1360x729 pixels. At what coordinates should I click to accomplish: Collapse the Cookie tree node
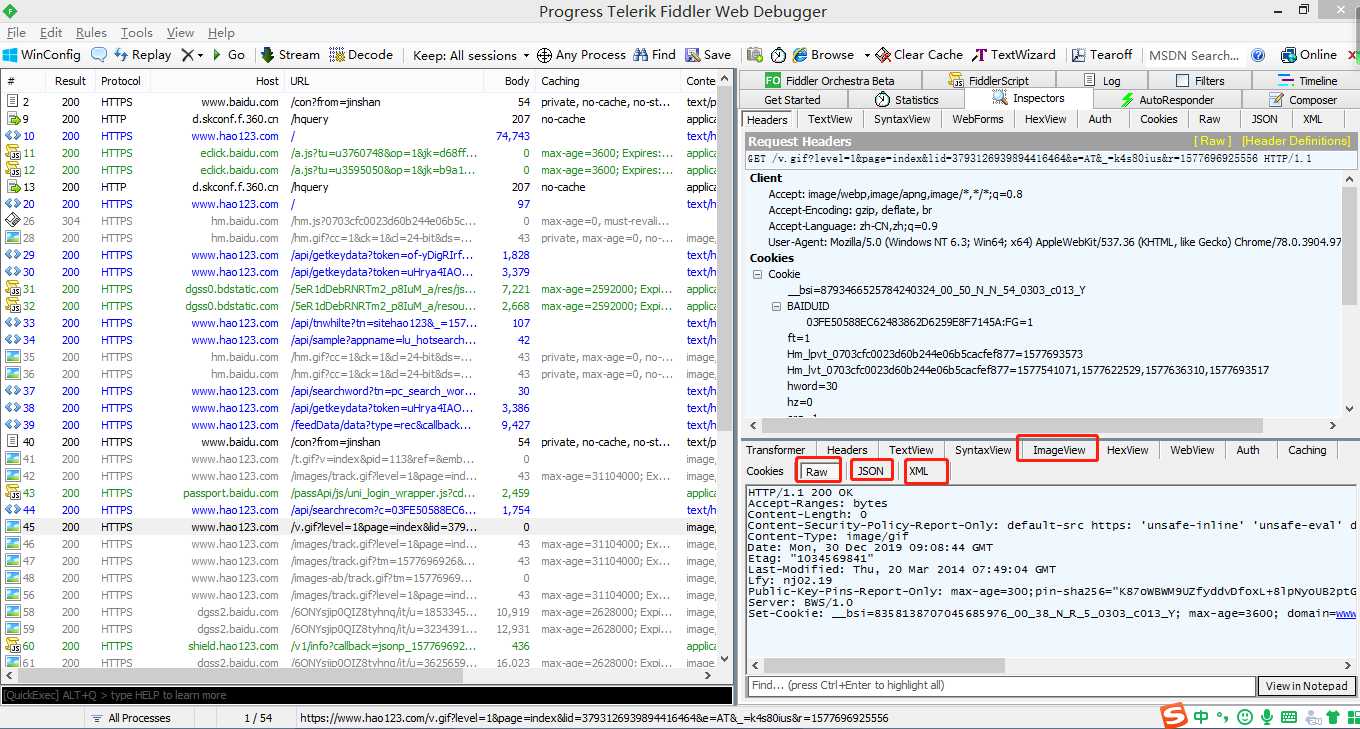click(759, 274)
